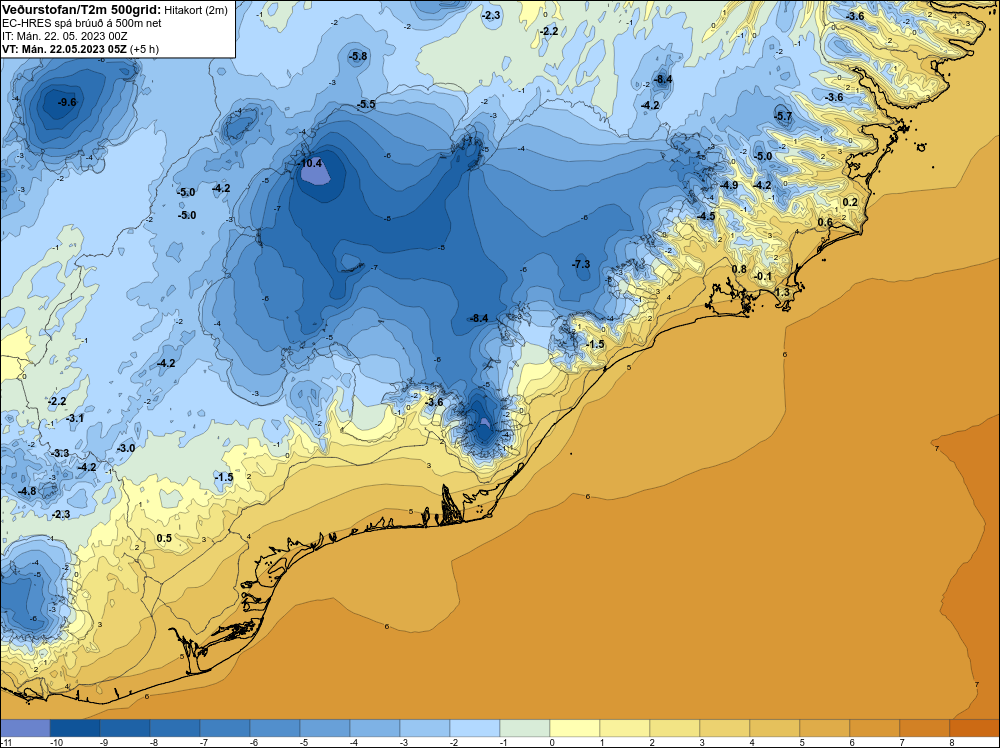
Task: Click the '(+5 h)' forecast offset text
Action: 144,48
